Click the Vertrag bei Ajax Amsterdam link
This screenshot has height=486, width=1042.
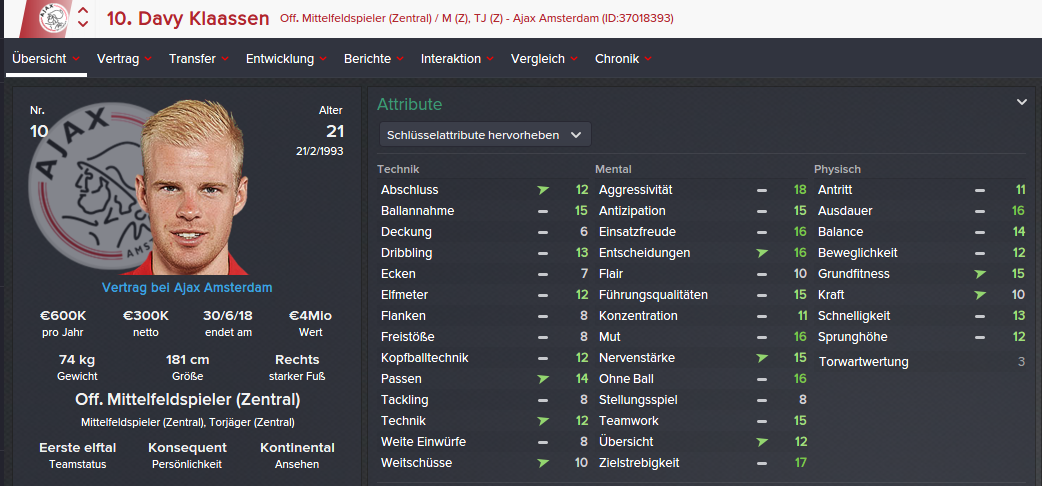point(187,288)
